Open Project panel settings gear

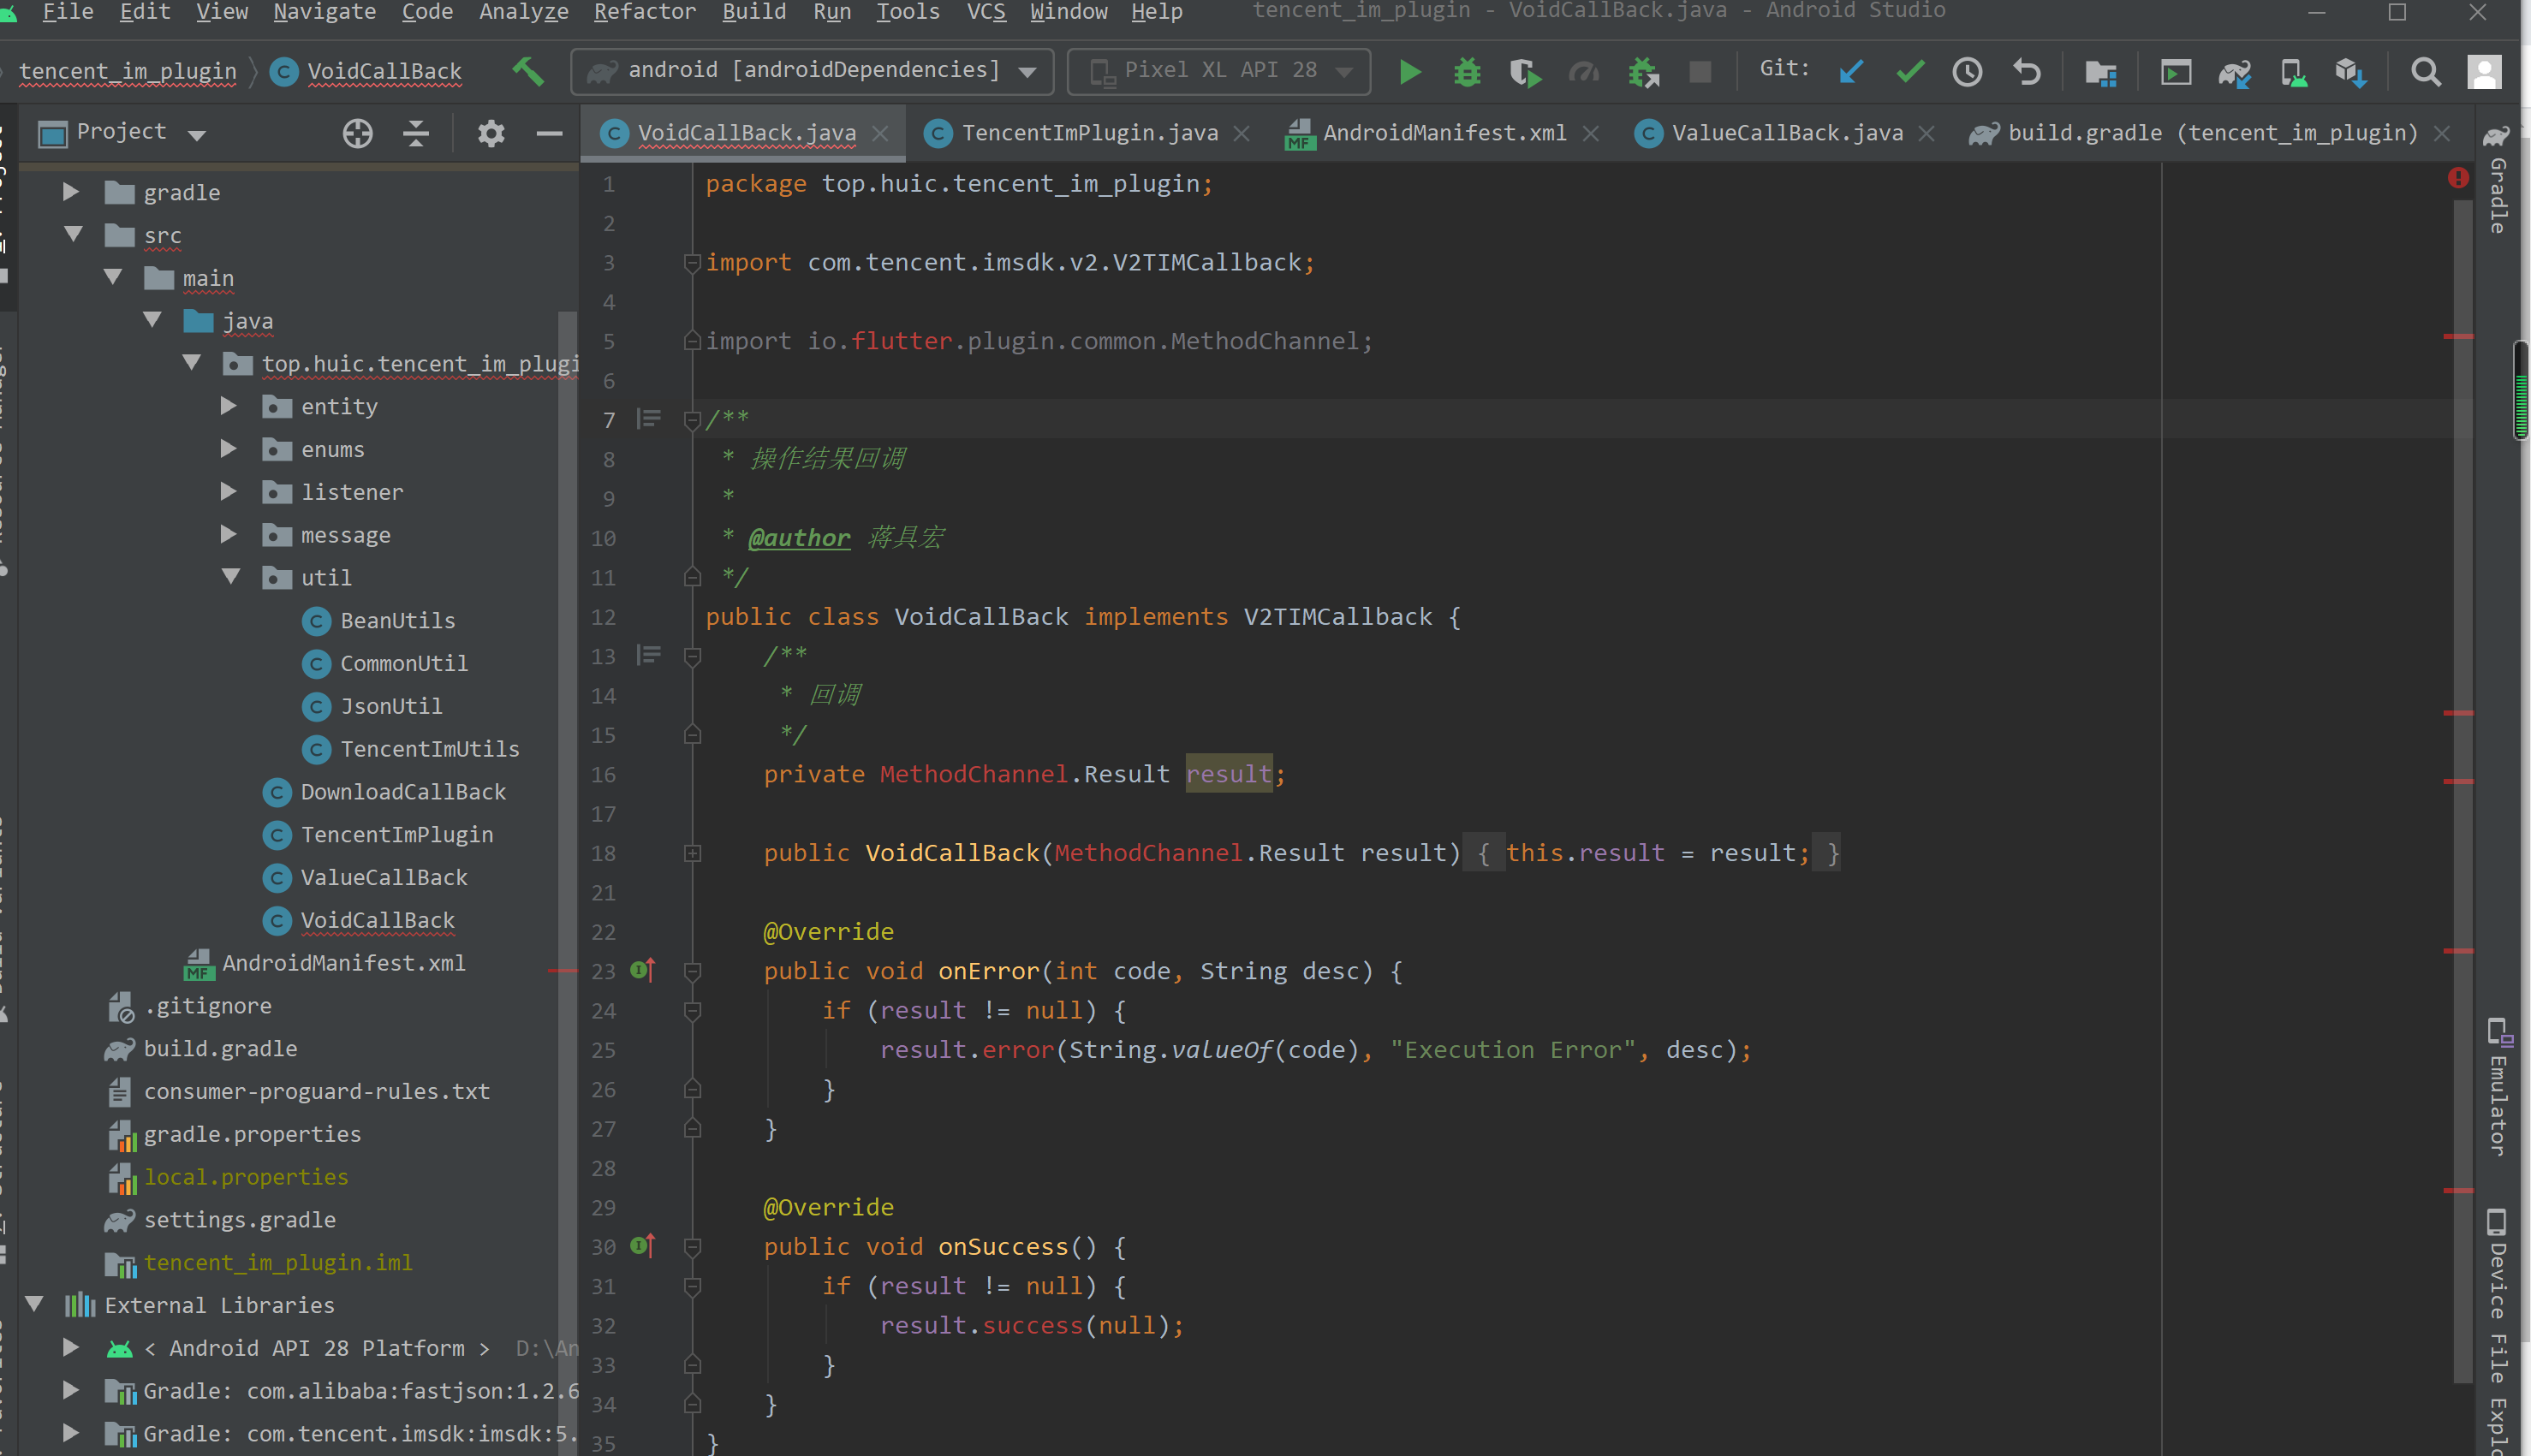pyautogui.click(x=491, y=133)
